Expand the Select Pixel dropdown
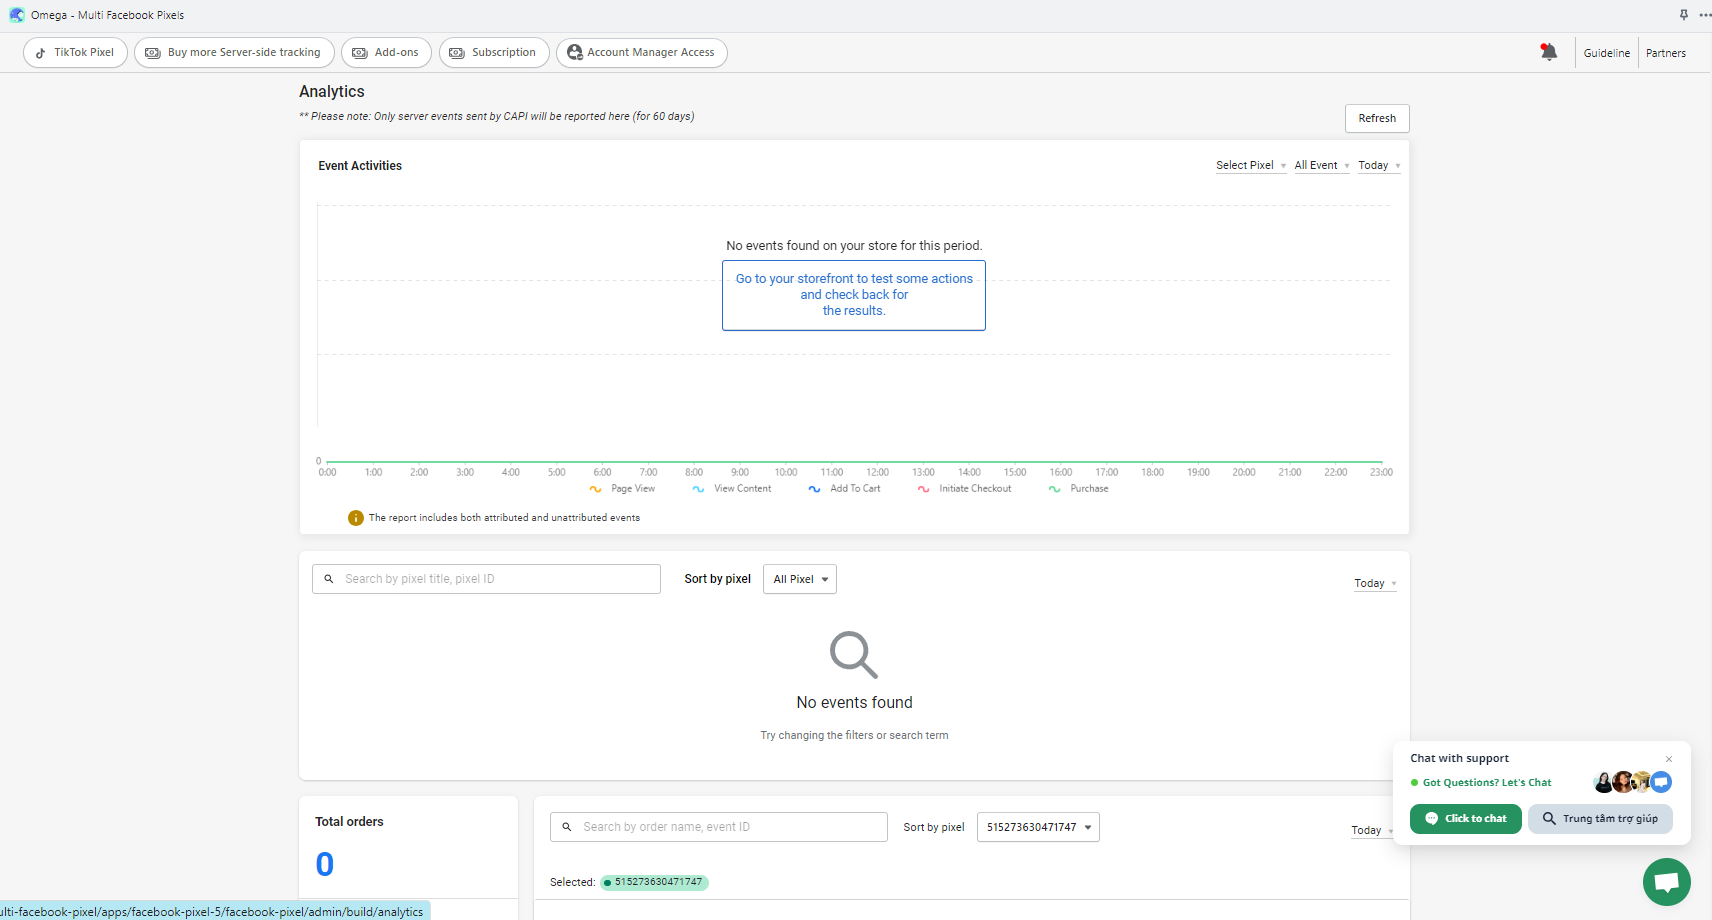The height and width of the screenshot is (920, 1712). point(1250,166)
